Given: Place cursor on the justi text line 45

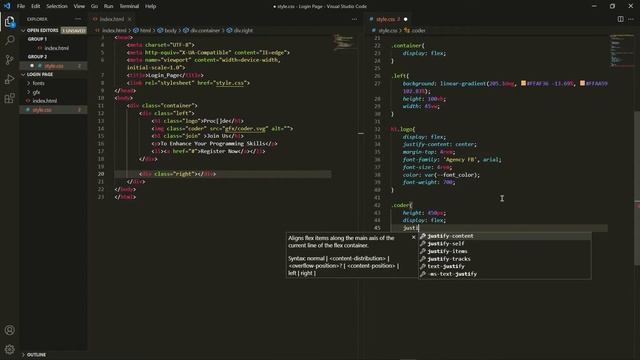Looking at the screenshot, I should click(411, 228).
